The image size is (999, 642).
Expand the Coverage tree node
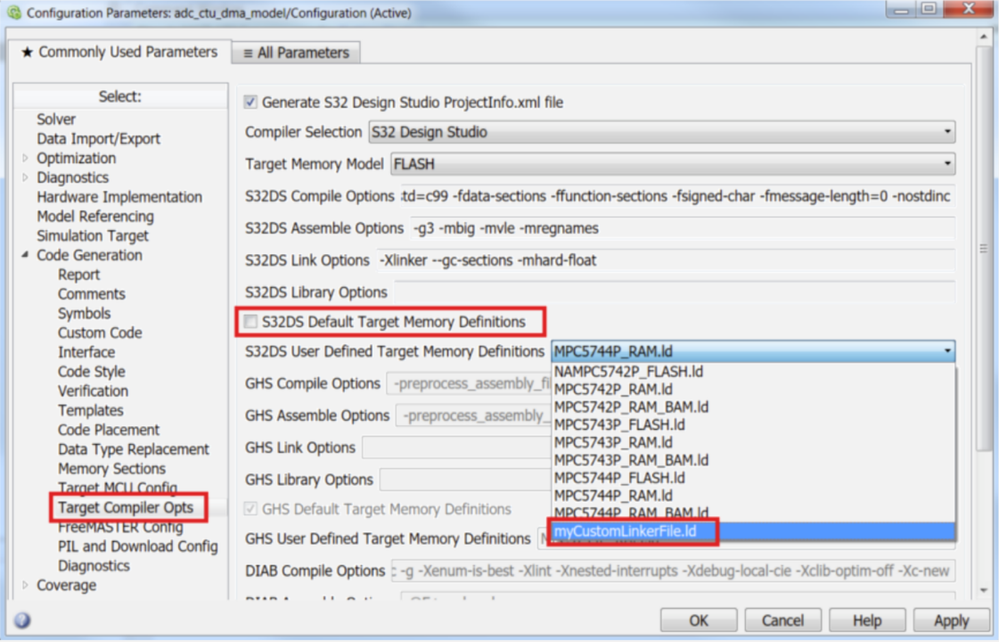pos(25,585)
